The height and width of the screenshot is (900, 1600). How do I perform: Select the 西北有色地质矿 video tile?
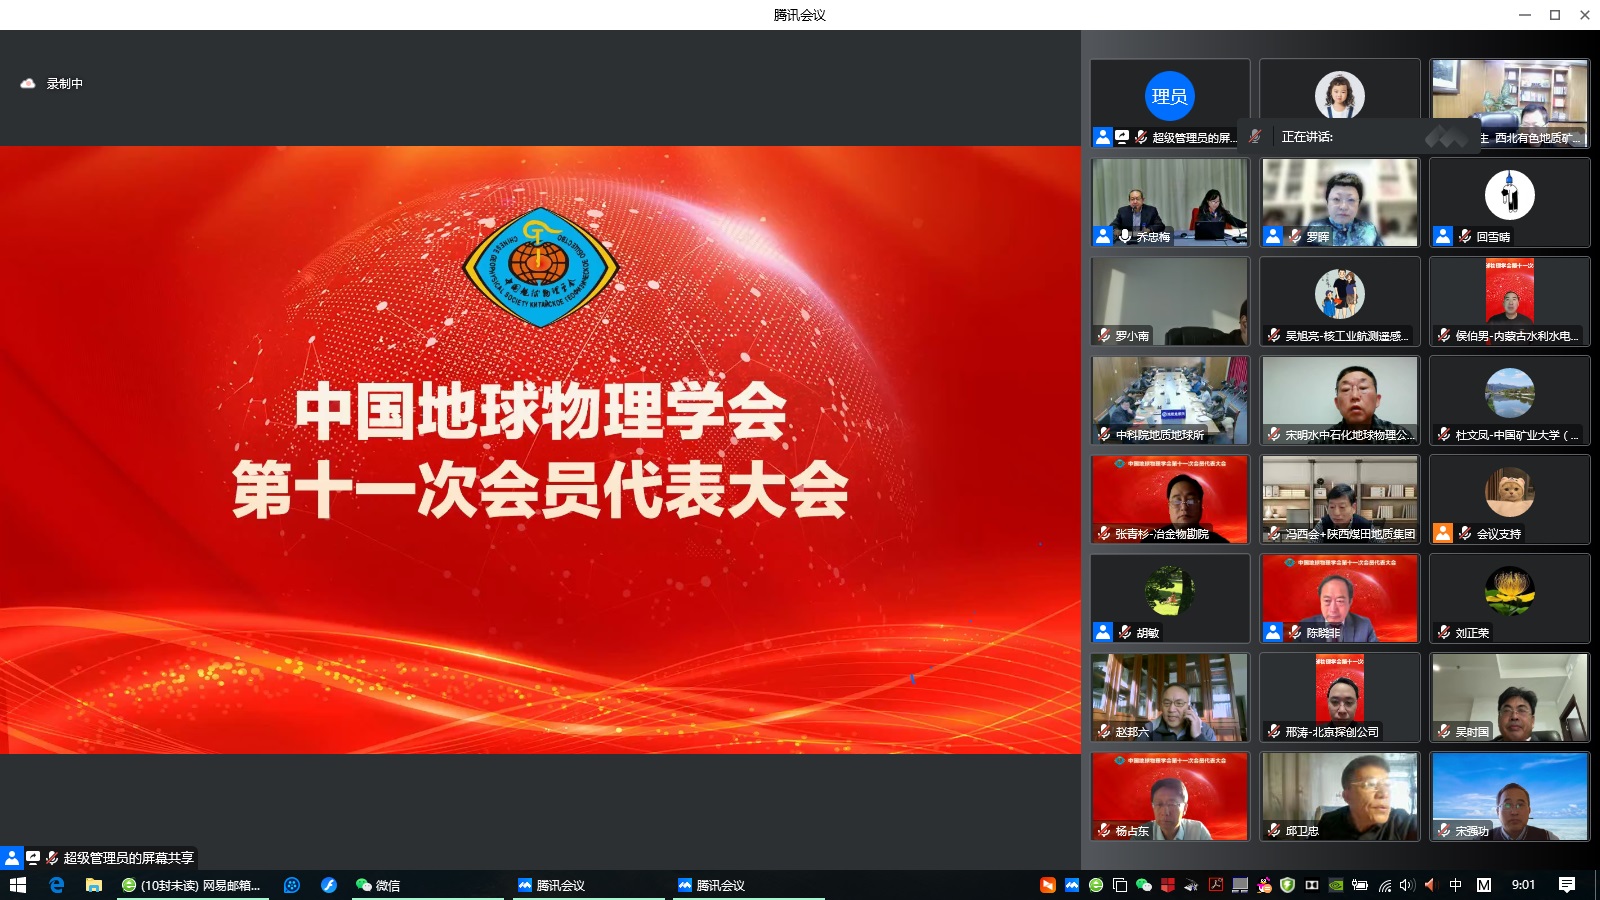(x=1510, y=103)
